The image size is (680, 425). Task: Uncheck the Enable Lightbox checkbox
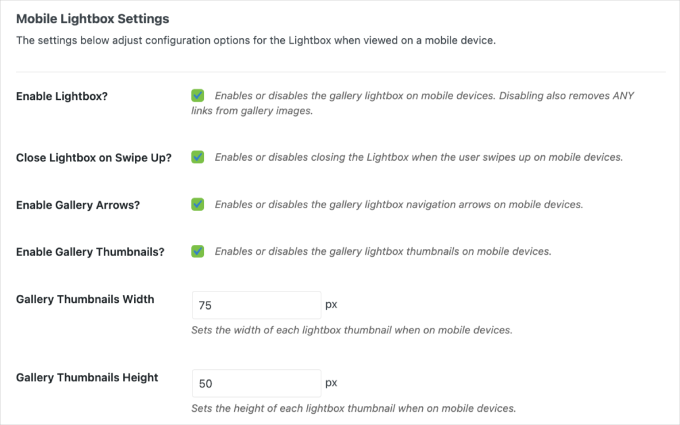(198, 96)
